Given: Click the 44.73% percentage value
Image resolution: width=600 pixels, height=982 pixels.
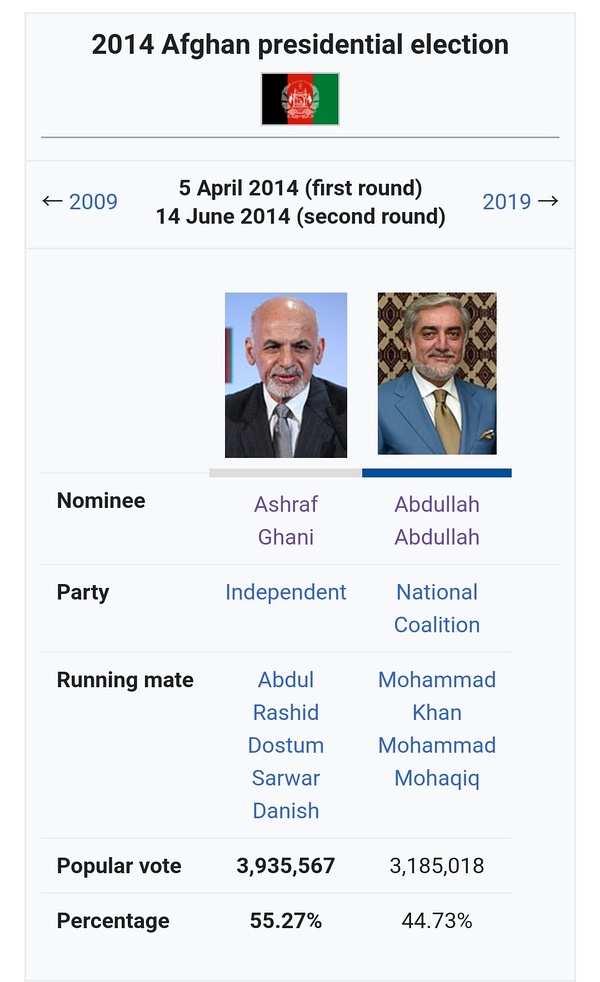Looking at the screenshot, I should (437, 921).
